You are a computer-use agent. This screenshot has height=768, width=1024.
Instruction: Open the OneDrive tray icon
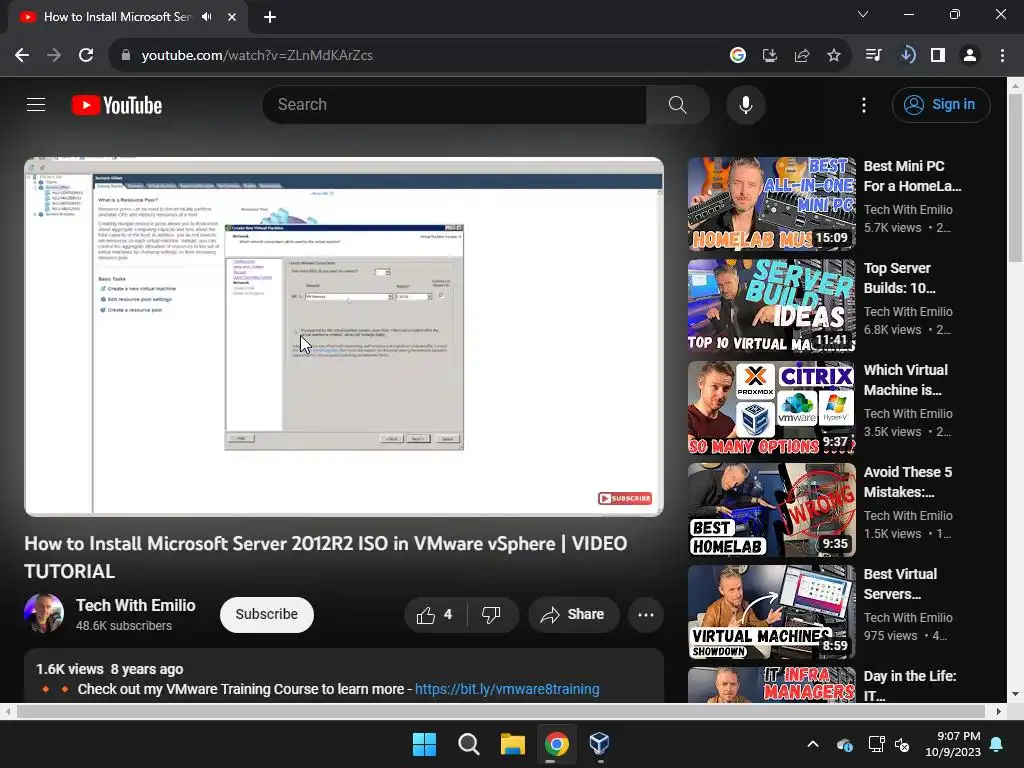tap(844, 744)
